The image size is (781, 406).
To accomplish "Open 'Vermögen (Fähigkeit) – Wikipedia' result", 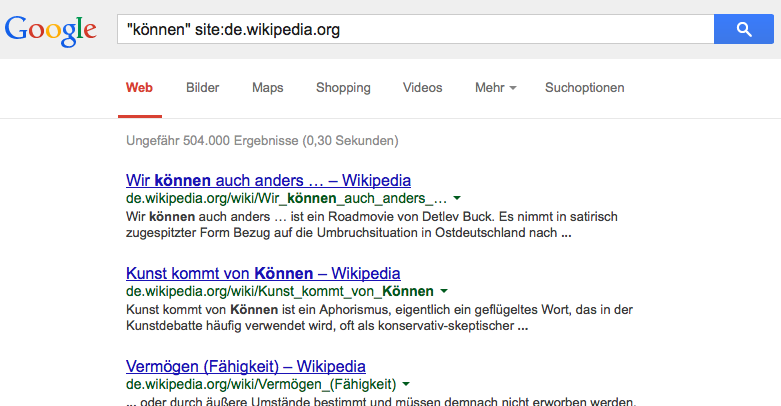I will 246,367.
